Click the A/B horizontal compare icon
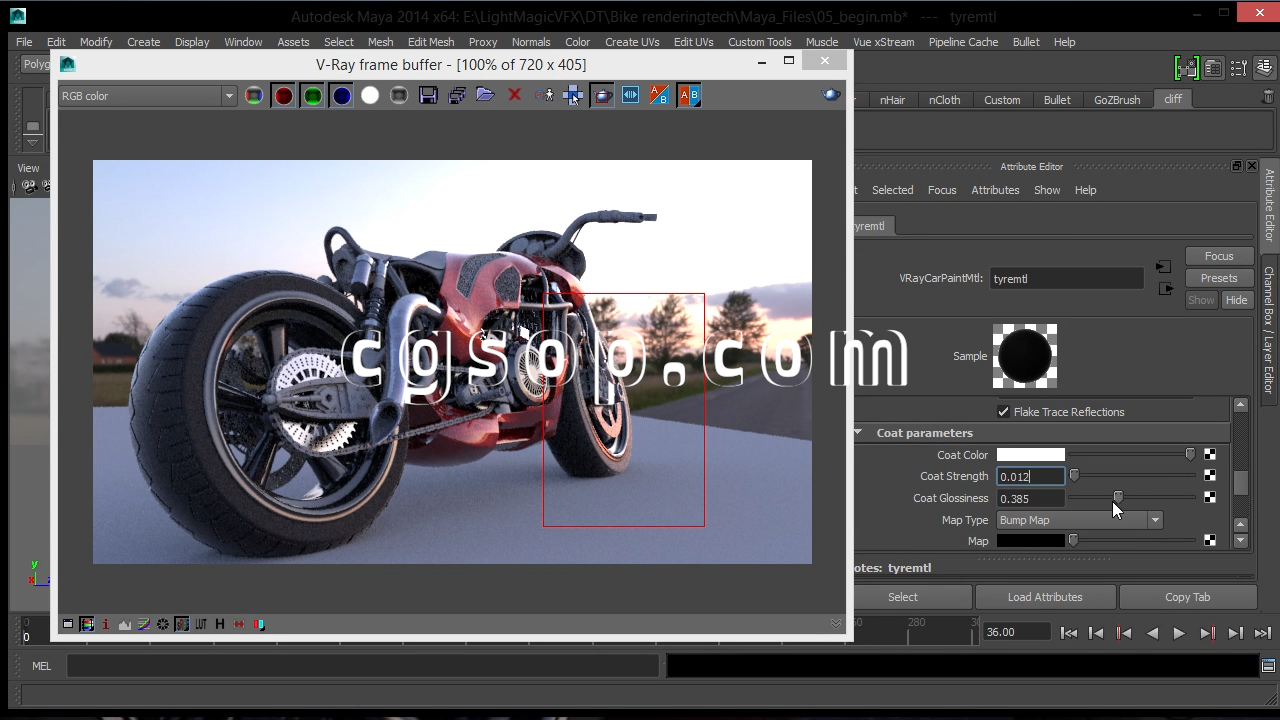 click(x=689, y=96)
